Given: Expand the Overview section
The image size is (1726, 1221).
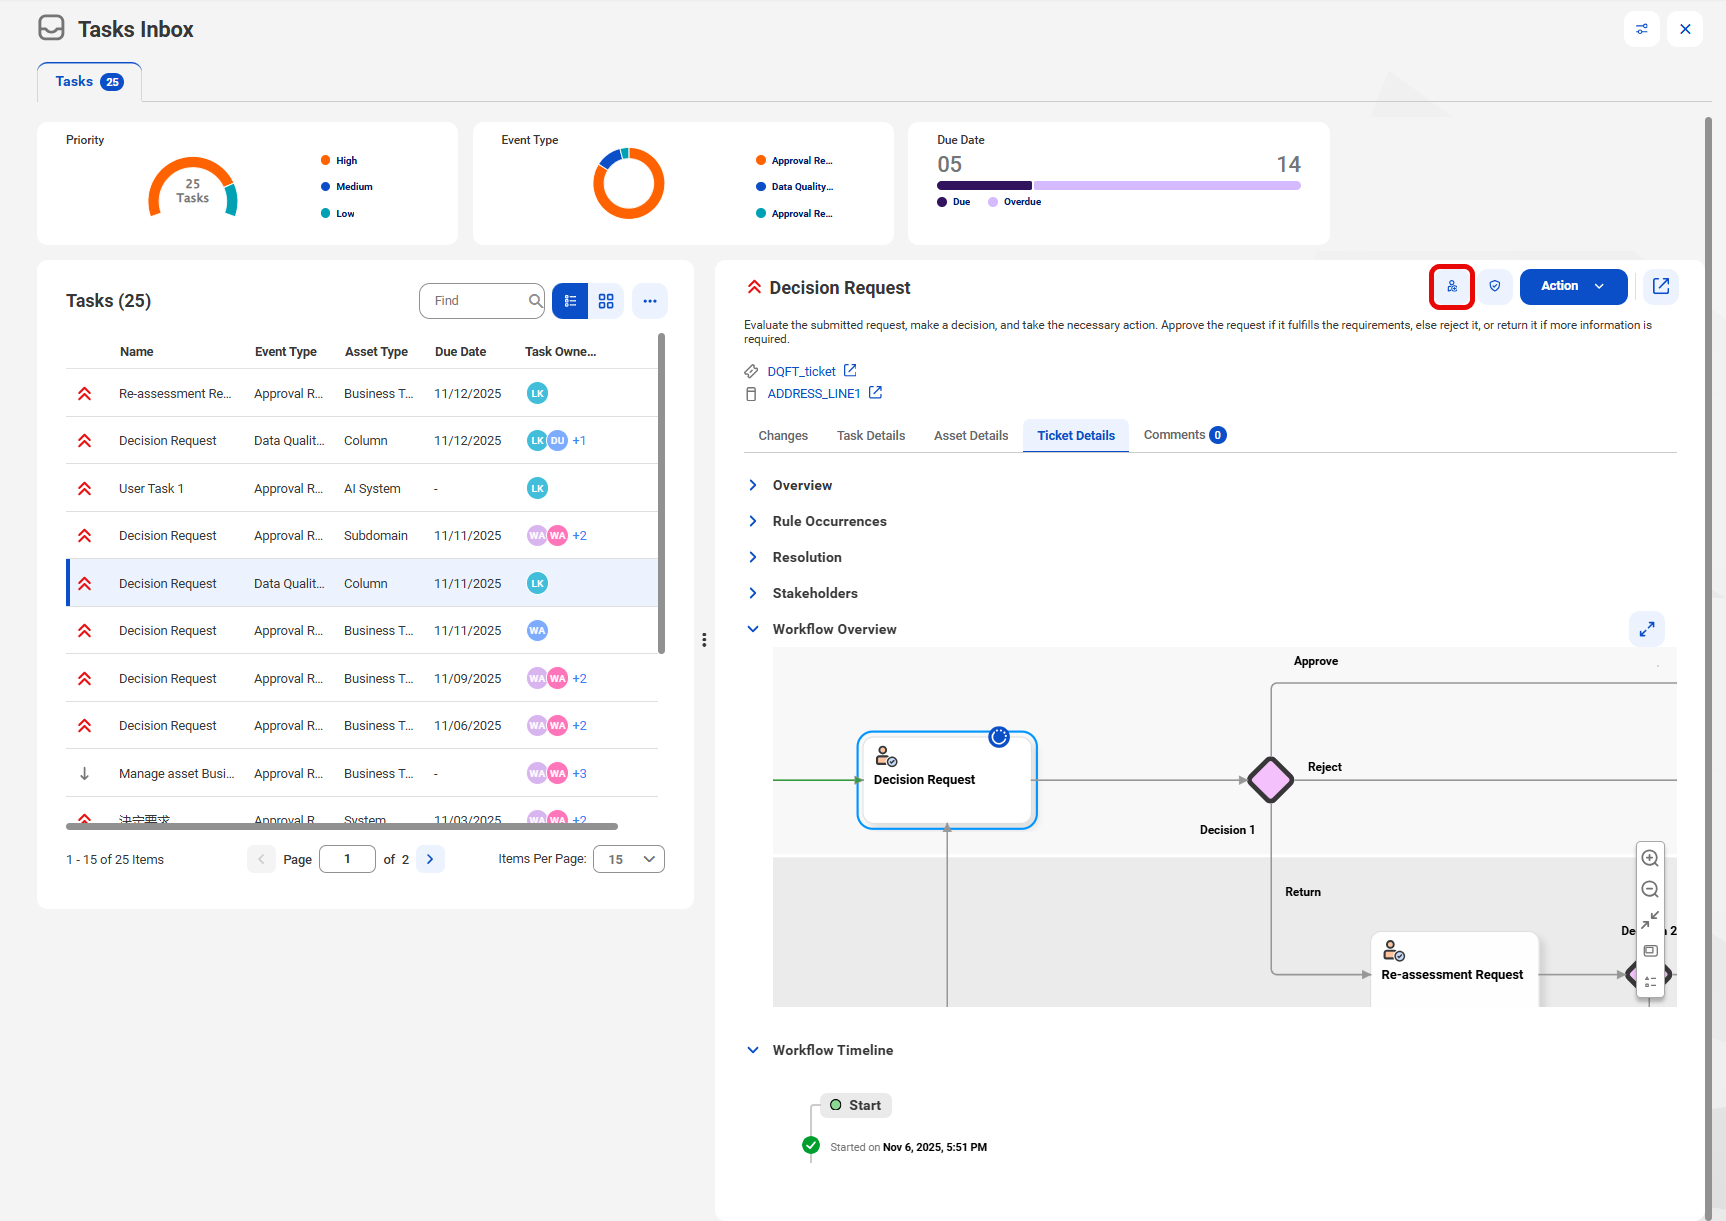Looking at the screenshot, I should pyautogui.click(x=753, y=485).
